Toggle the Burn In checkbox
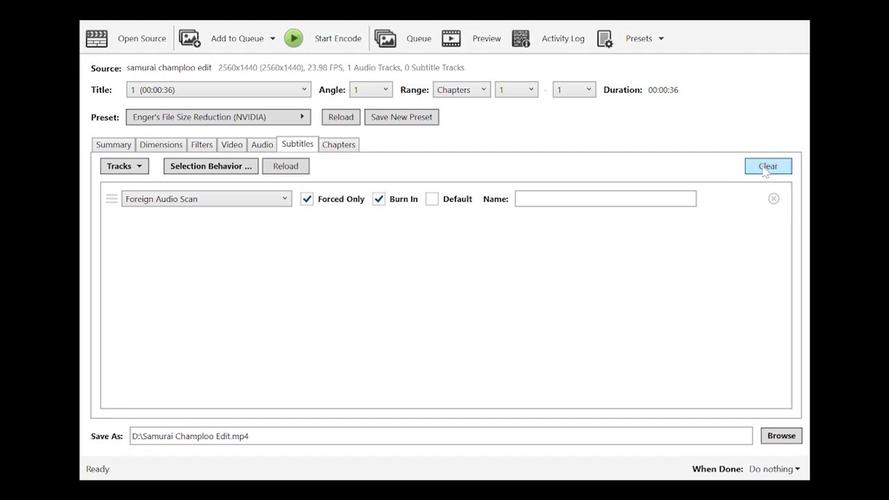The height and width of the screenshot is (500, 889). click(x=379, y=199)
